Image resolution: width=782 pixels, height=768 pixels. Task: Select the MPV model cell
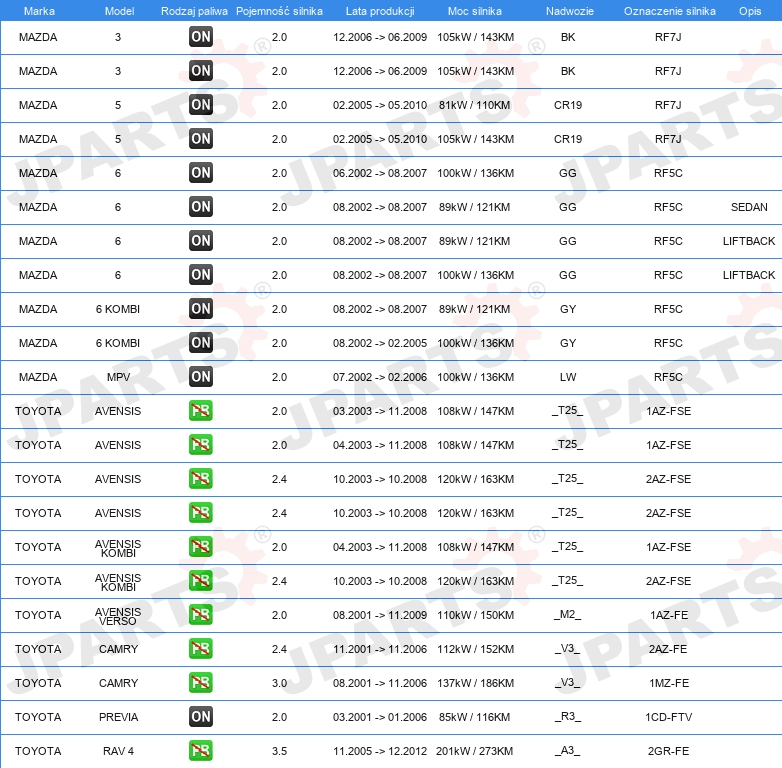[x=118, y=377]
